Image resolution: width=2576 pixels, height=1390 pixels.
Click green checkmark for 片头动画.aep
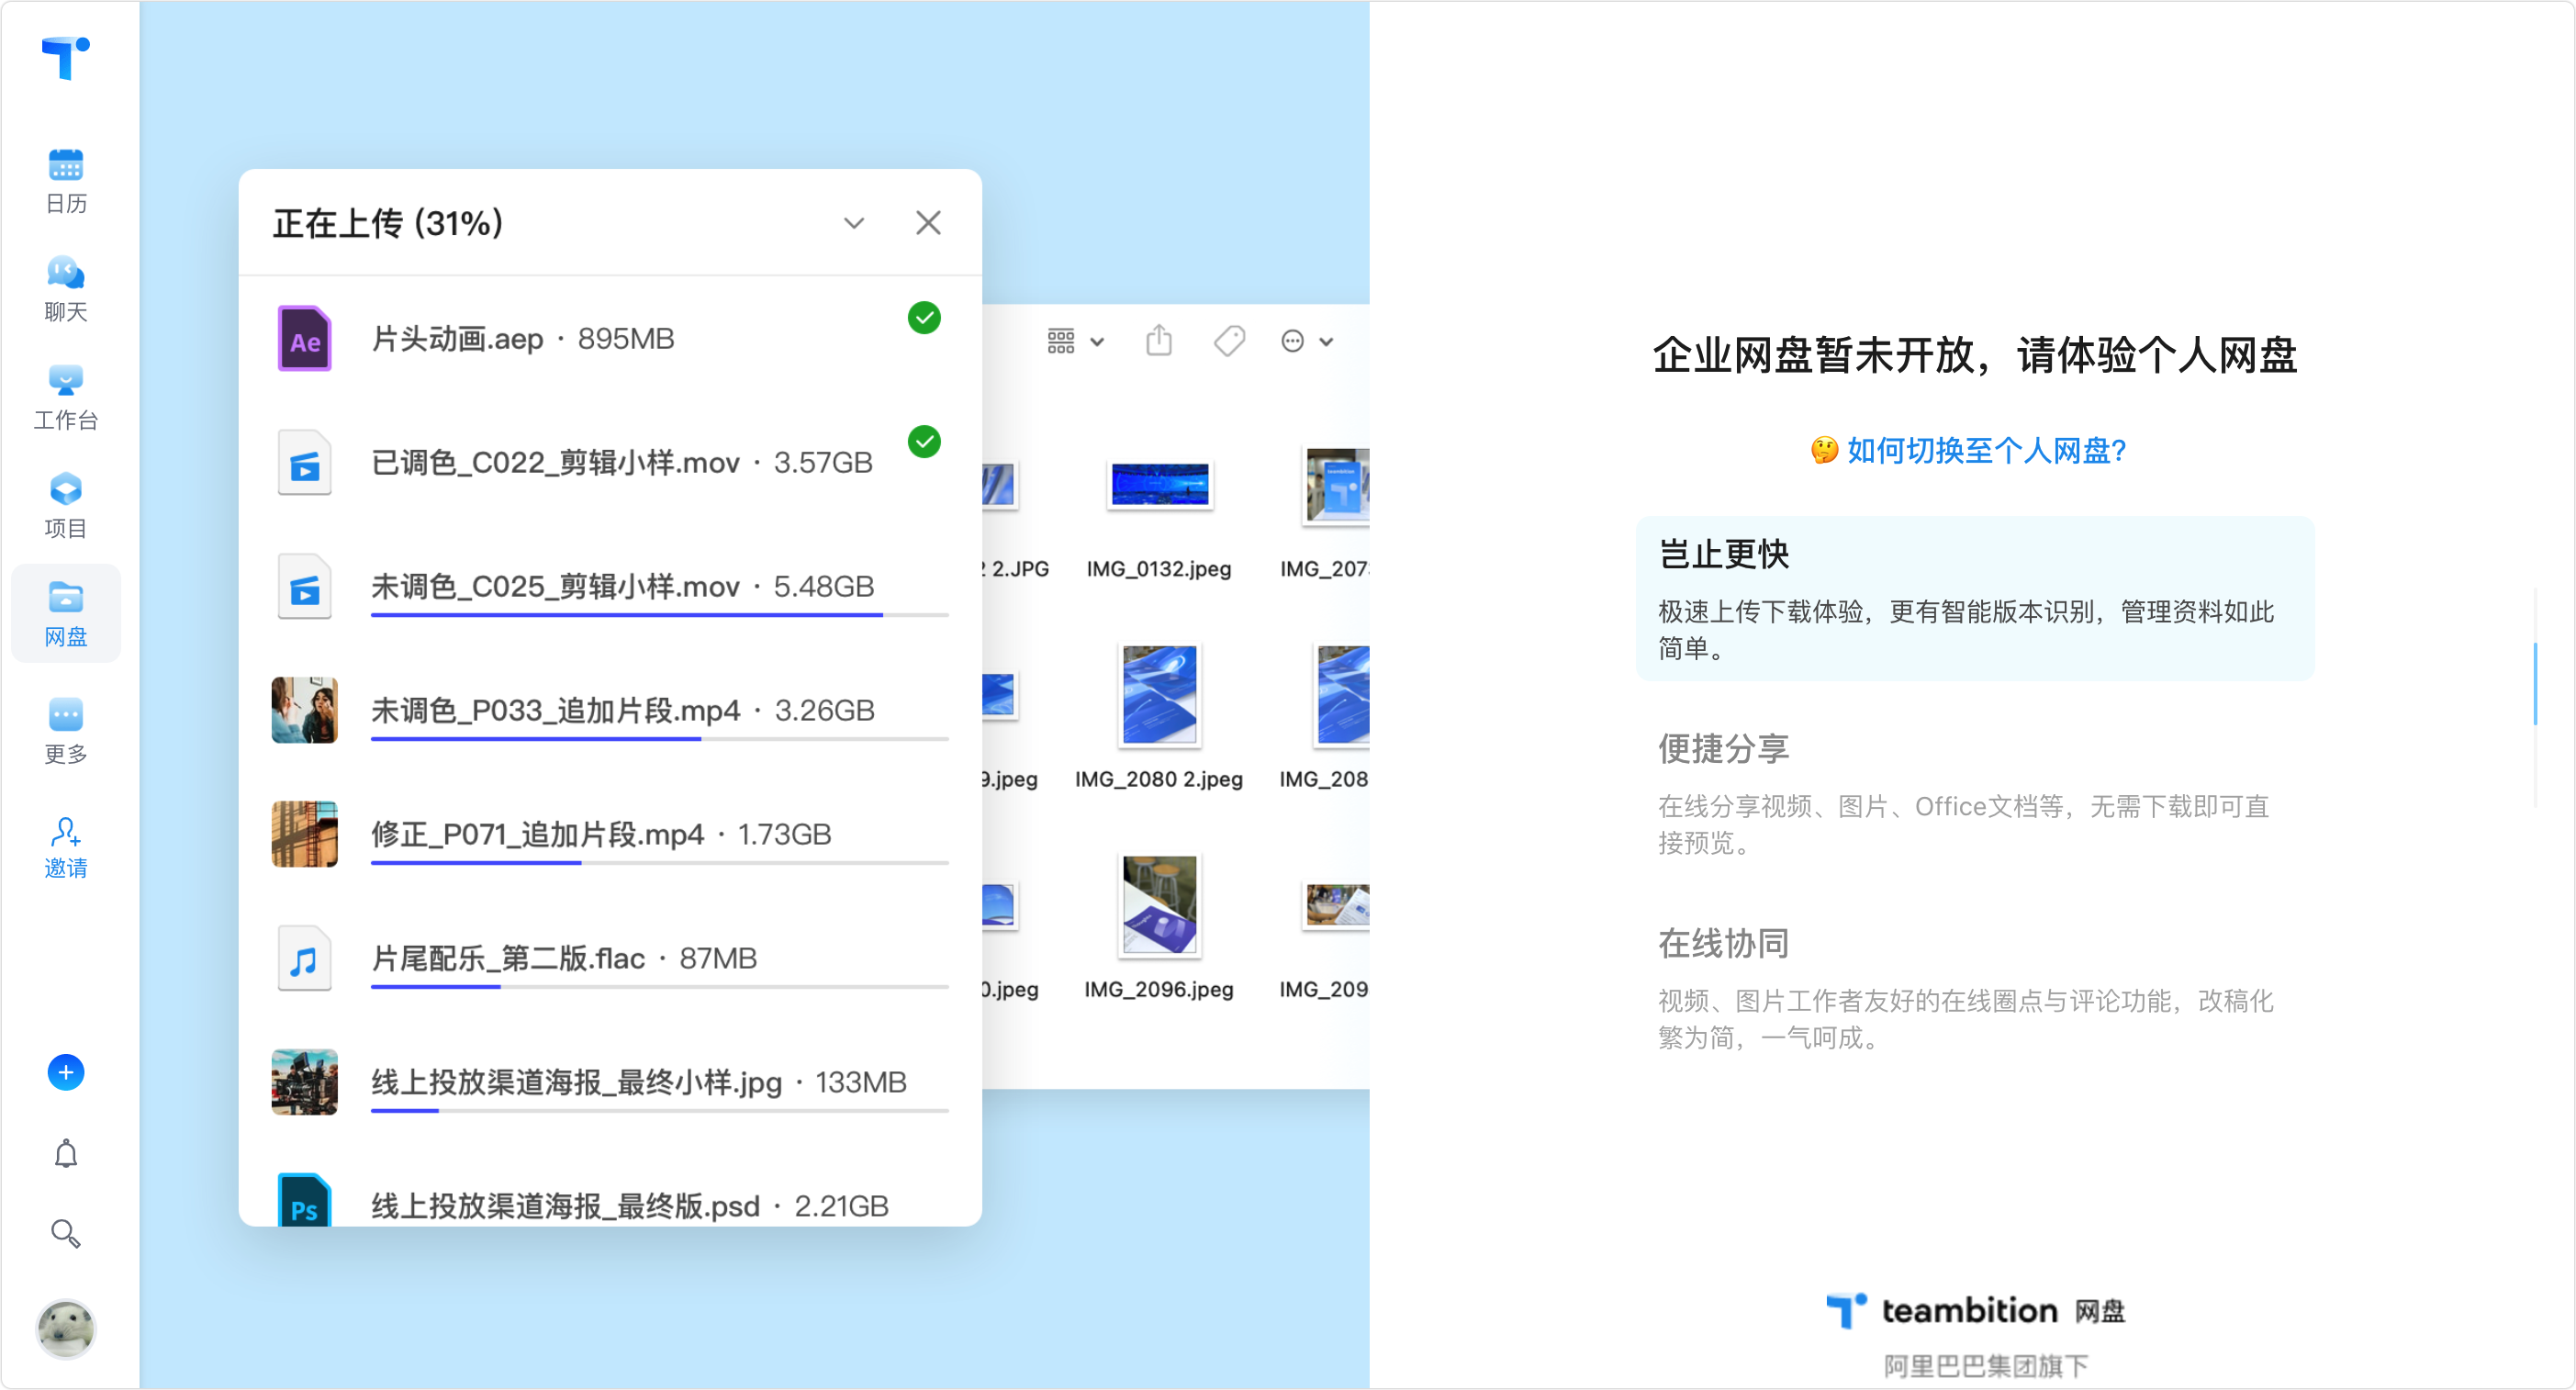click(x=924, y=318)
